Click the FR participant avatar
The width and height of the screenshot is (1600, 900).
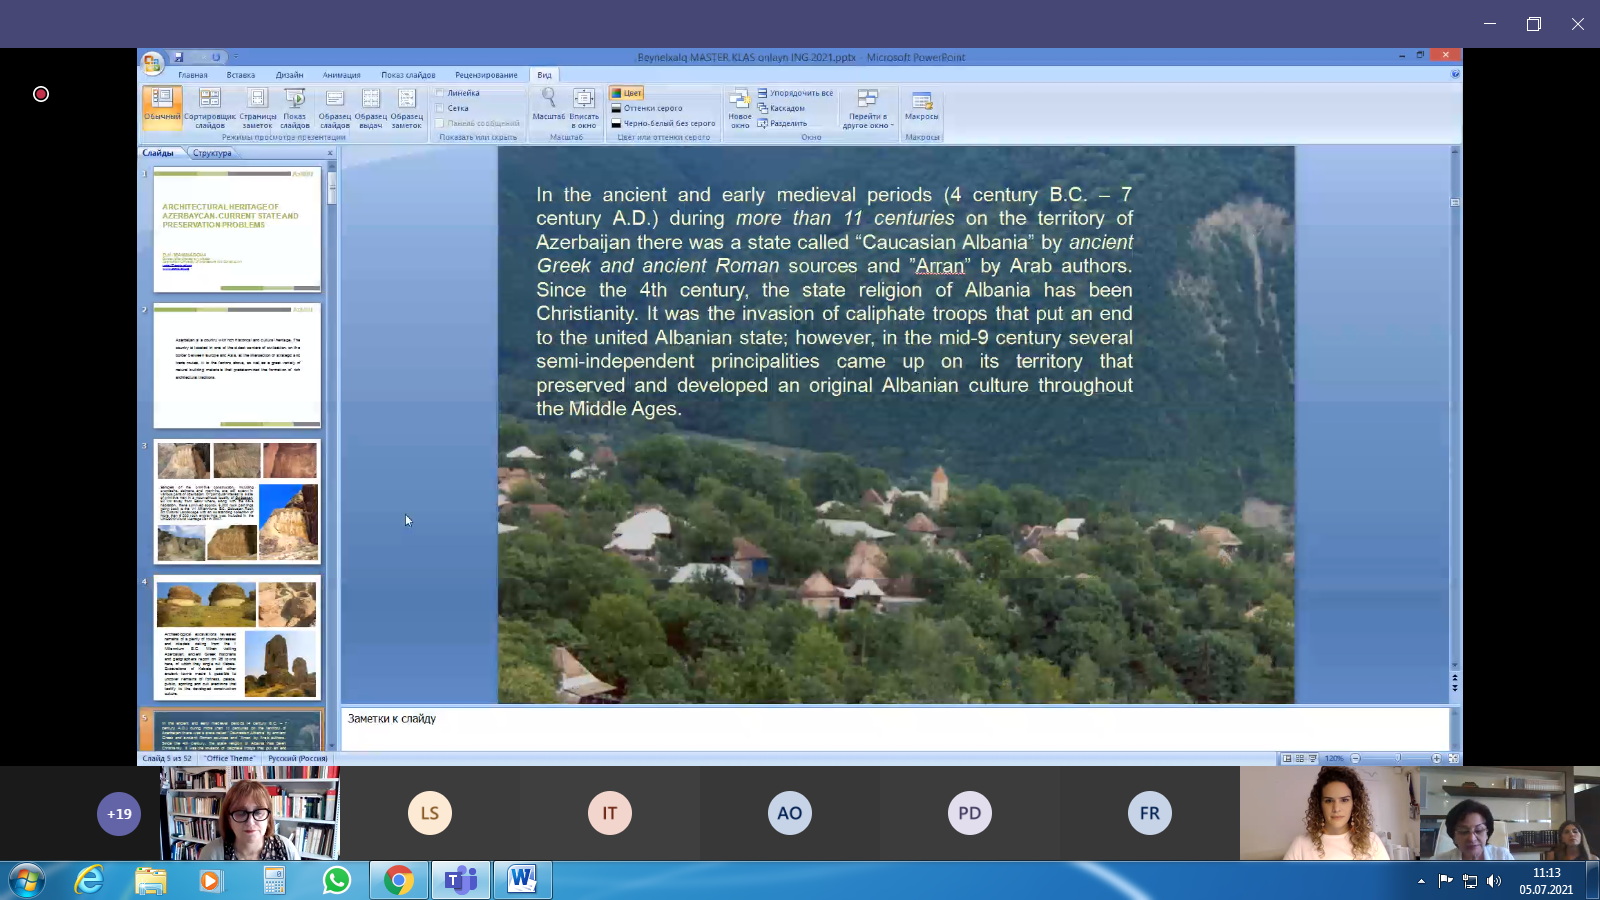1150,813
